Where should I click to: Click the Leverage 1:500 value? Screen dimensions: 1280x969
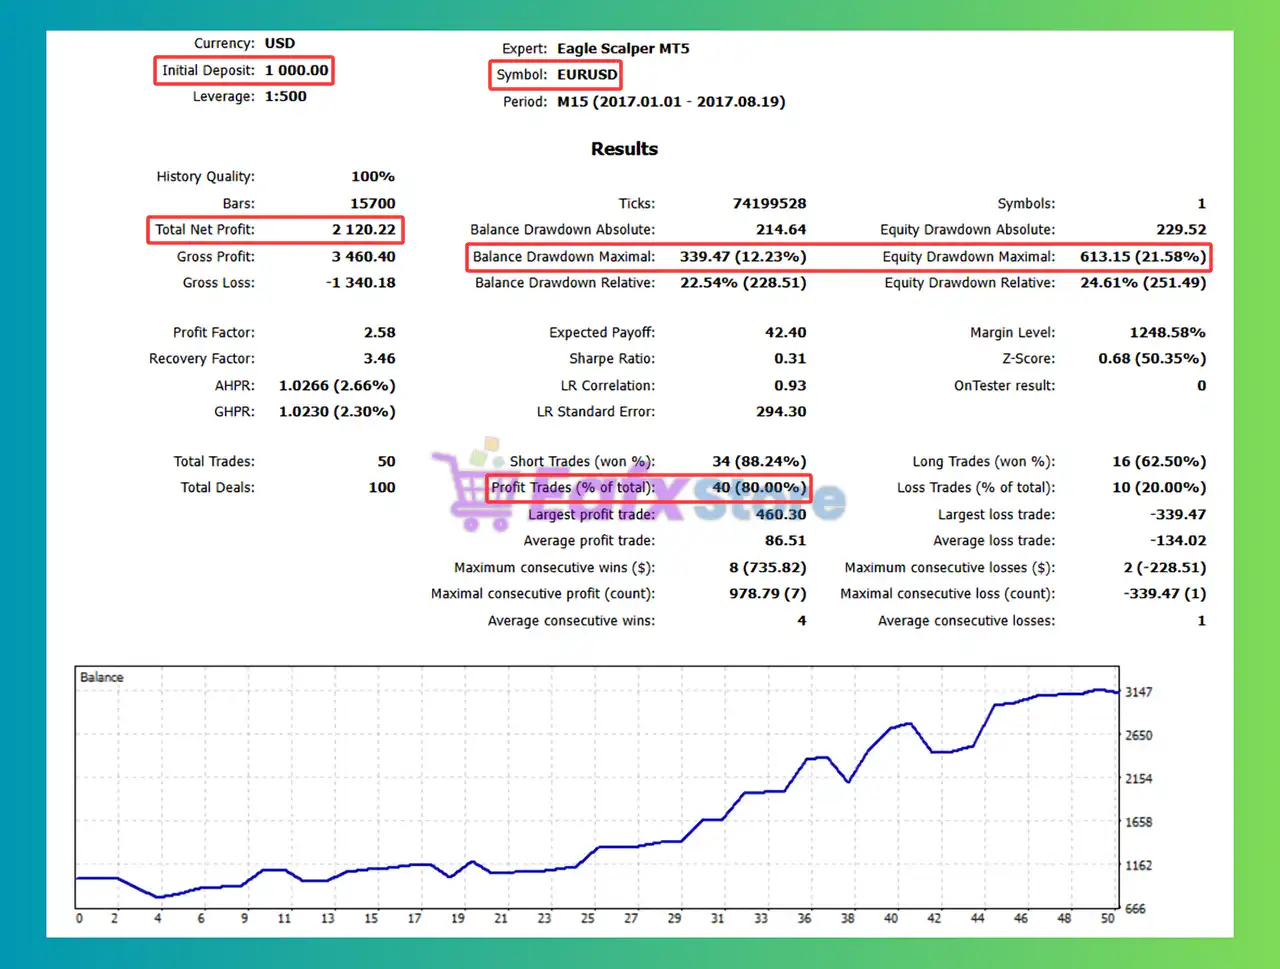pyautogui.click(x=285, y=97)
